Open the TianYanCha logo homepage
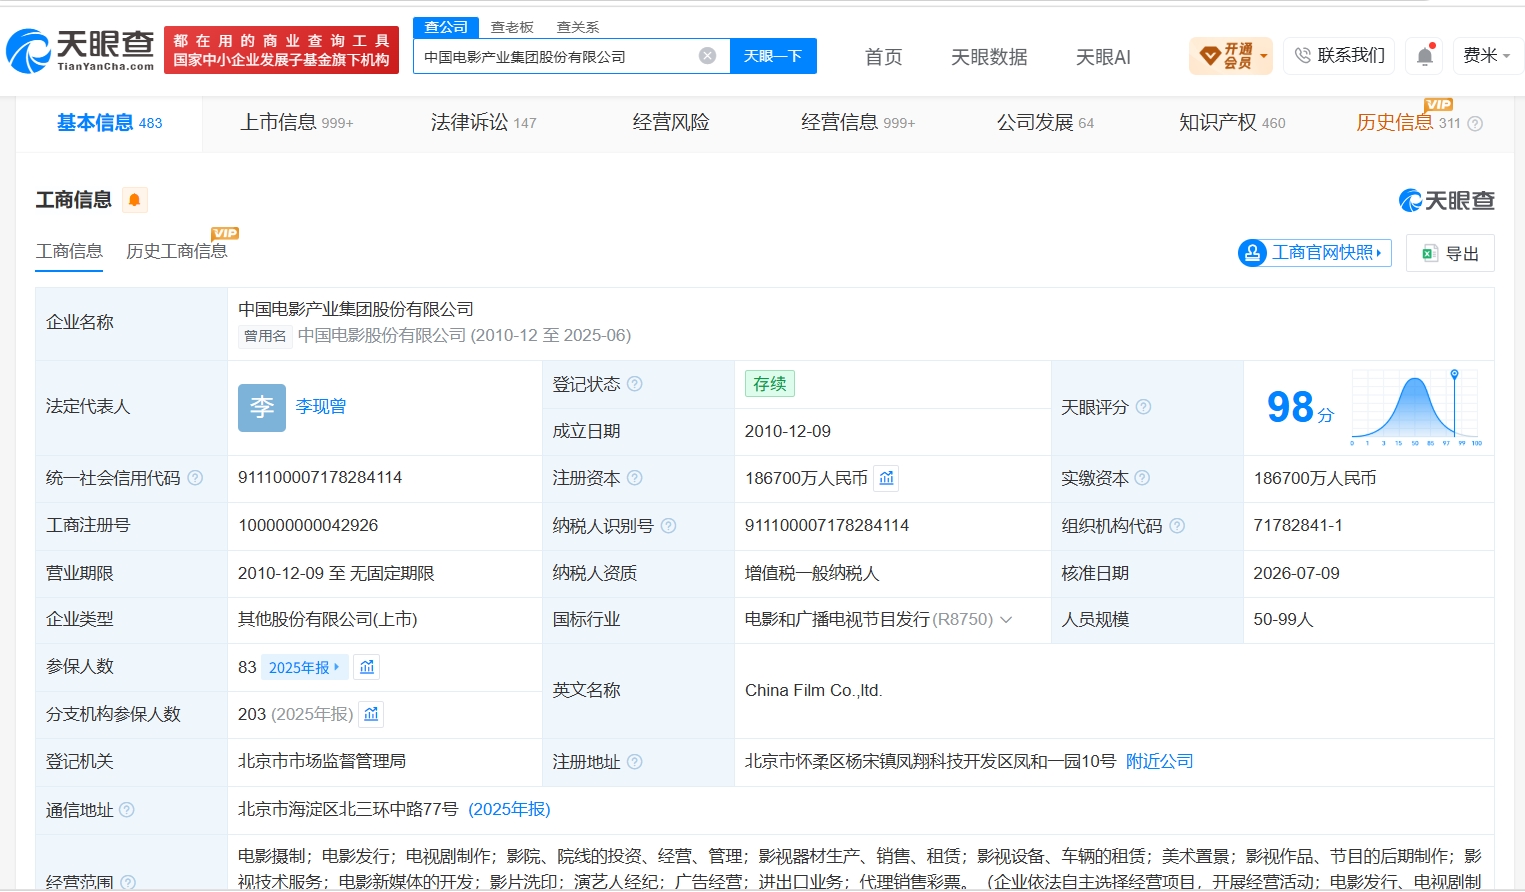The width and height of the screenshot is (1525, 892). click(x=80, y=50)
